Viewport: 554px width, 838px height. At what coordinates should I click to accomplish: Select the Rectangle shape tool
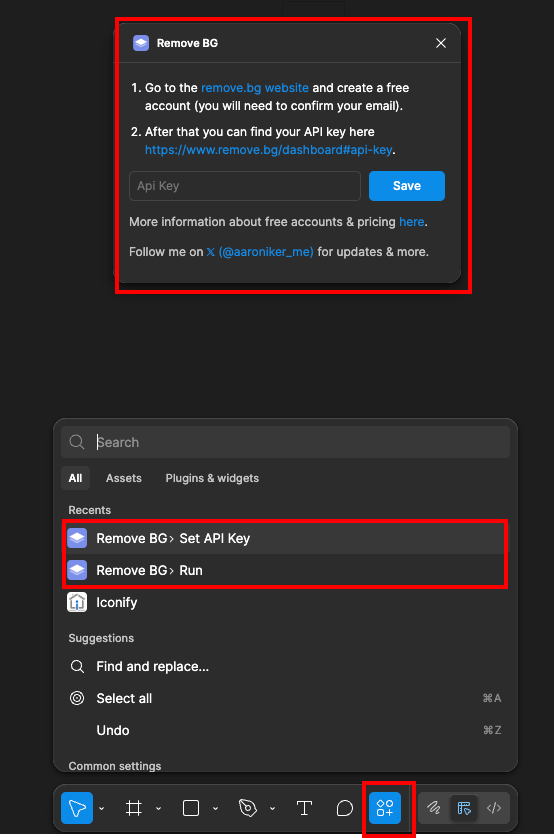(x=191, y=808)
